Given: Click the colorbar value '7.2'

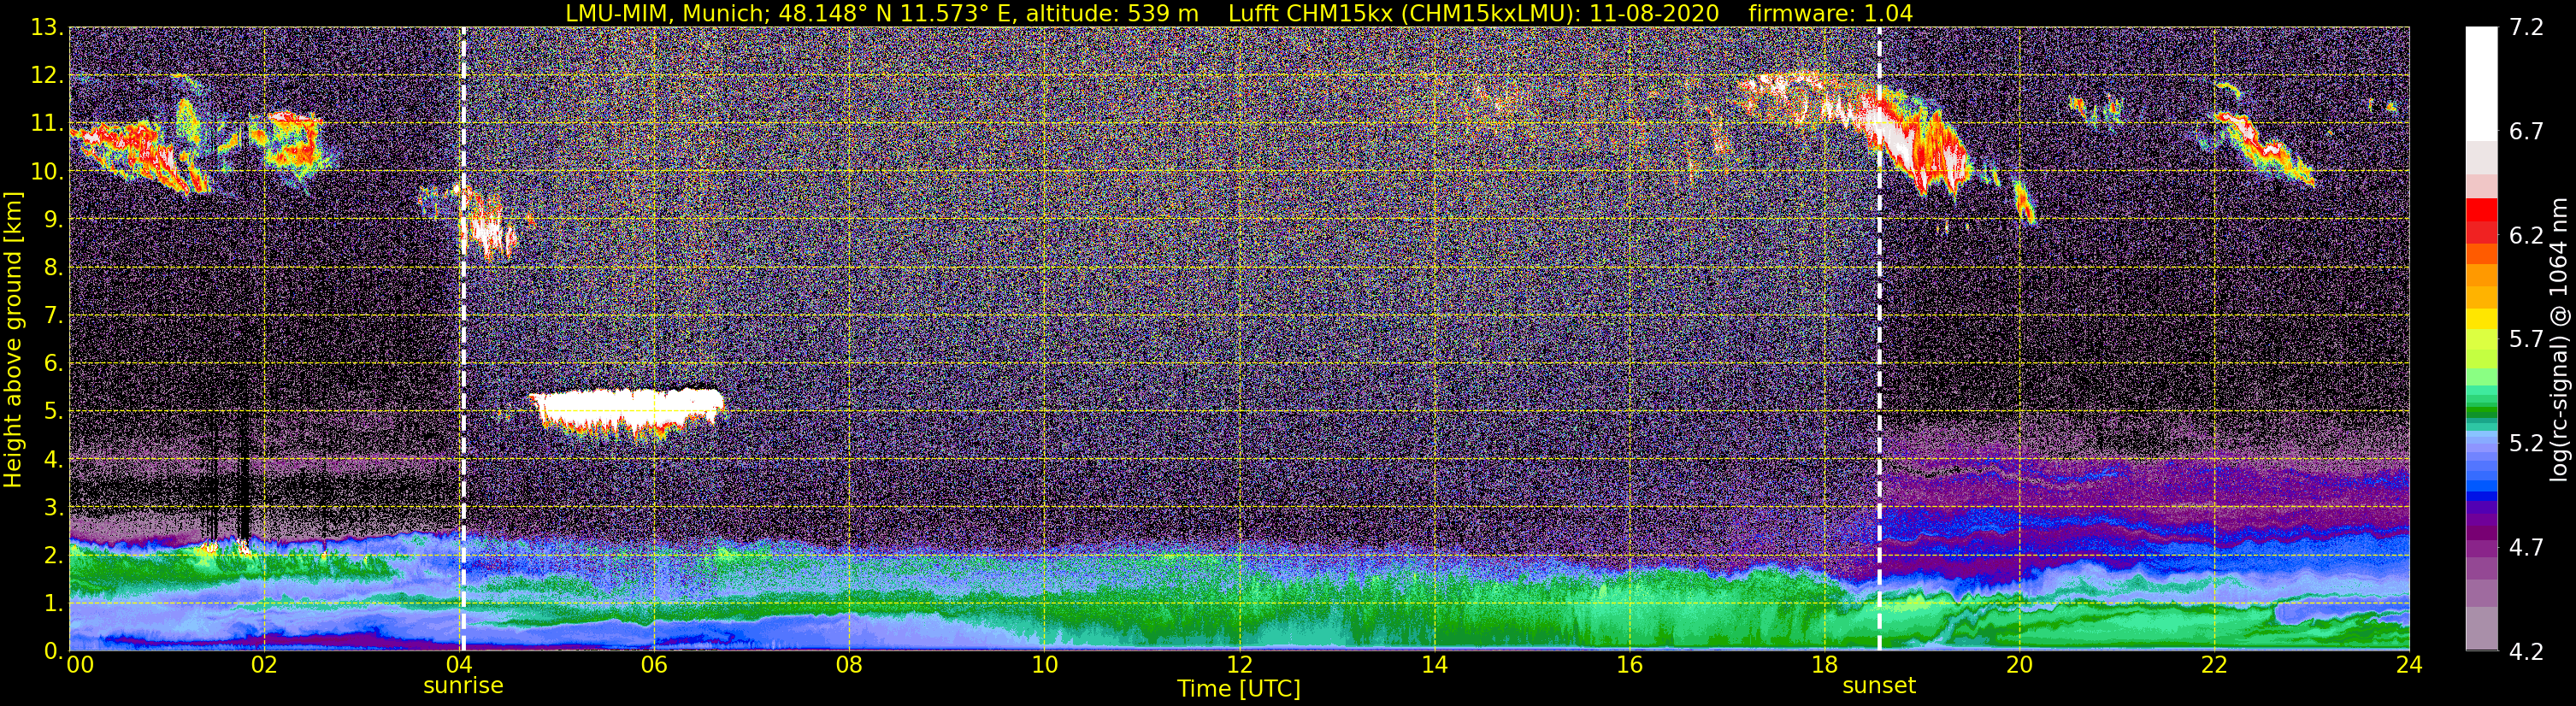Looking at the screenshot, I should tap(2526, 28).
